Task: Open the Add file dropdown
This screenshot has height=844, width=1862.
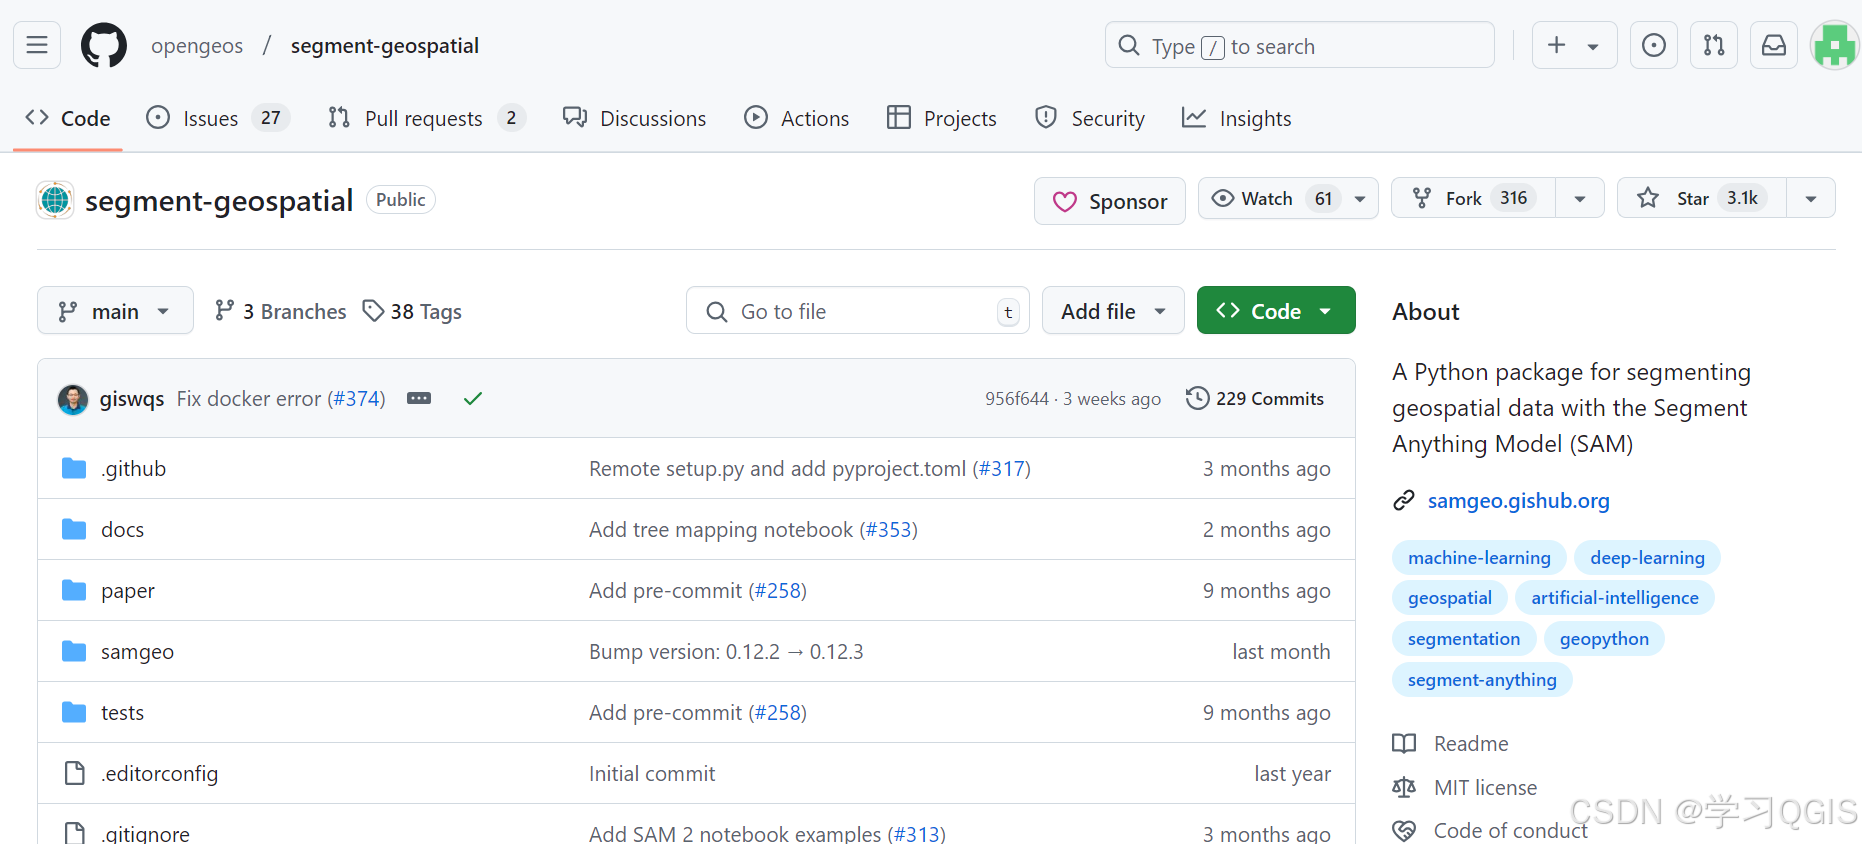Action: pyautogui.click(x=1113, y=311)
